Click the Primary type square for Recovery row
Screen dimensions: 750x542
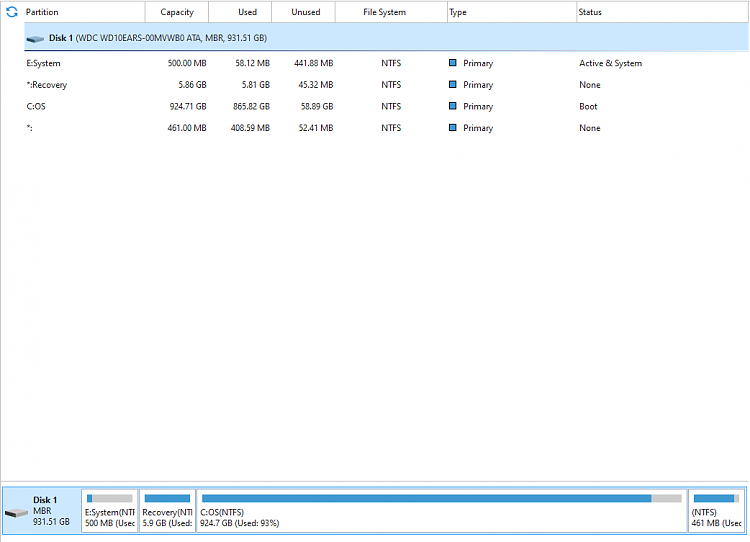(x=453, y=85)
